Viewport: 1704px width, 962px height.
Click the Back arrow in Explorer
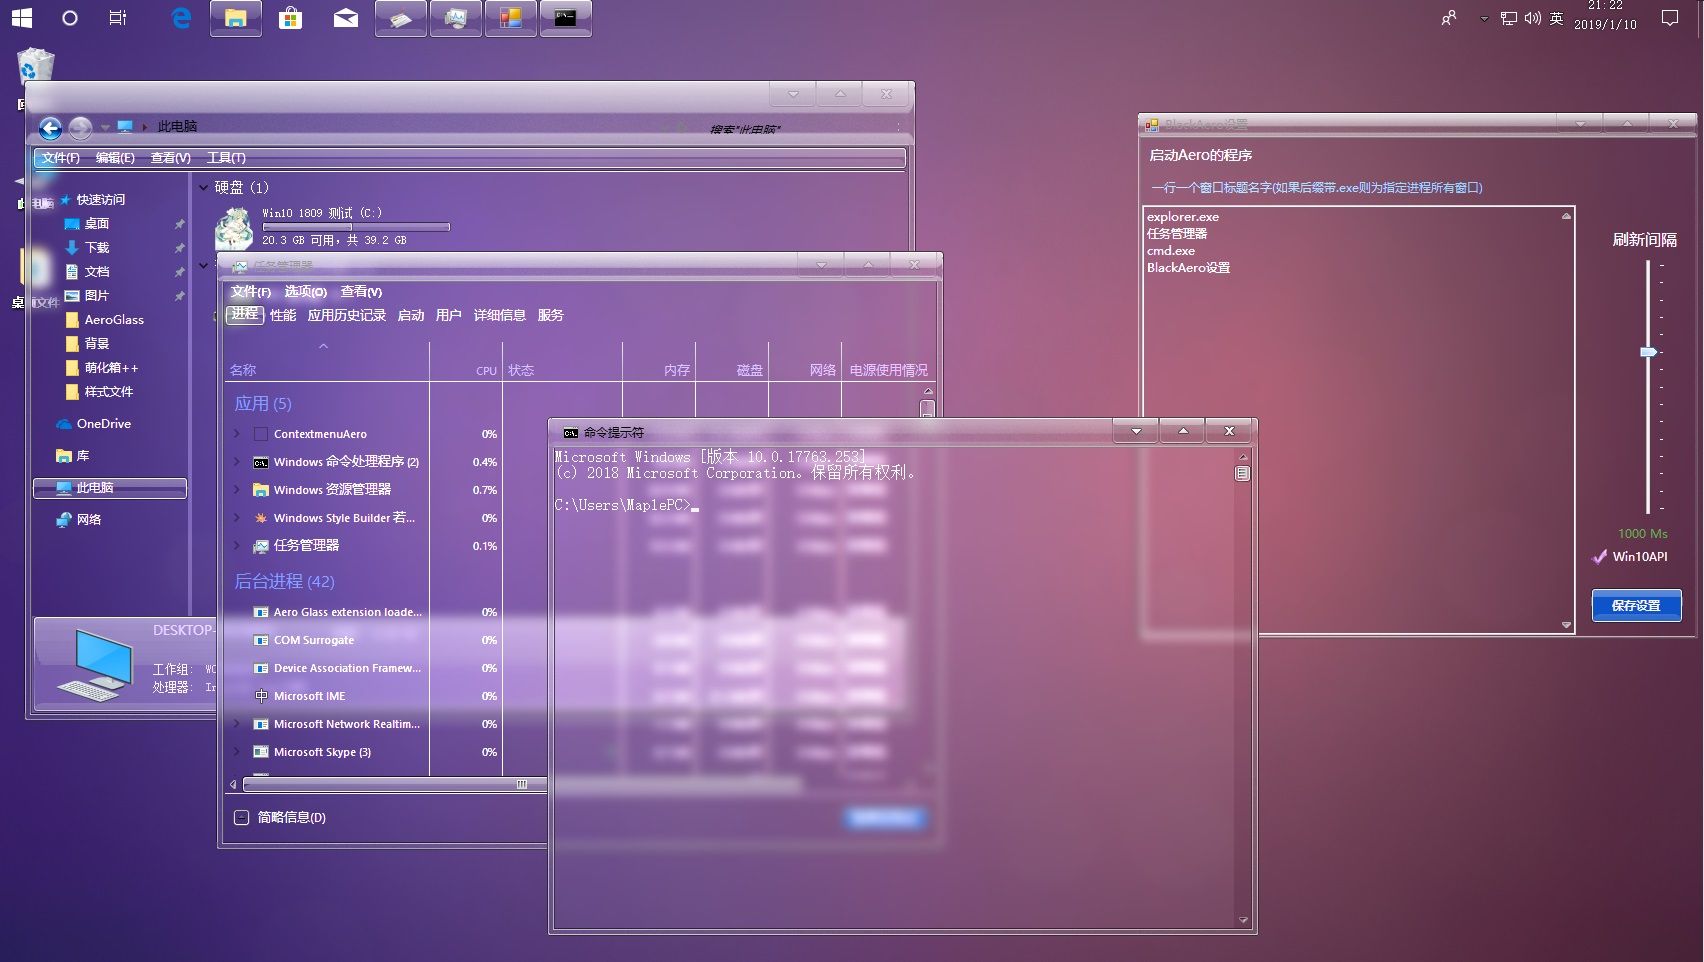(x=50, y=128)
